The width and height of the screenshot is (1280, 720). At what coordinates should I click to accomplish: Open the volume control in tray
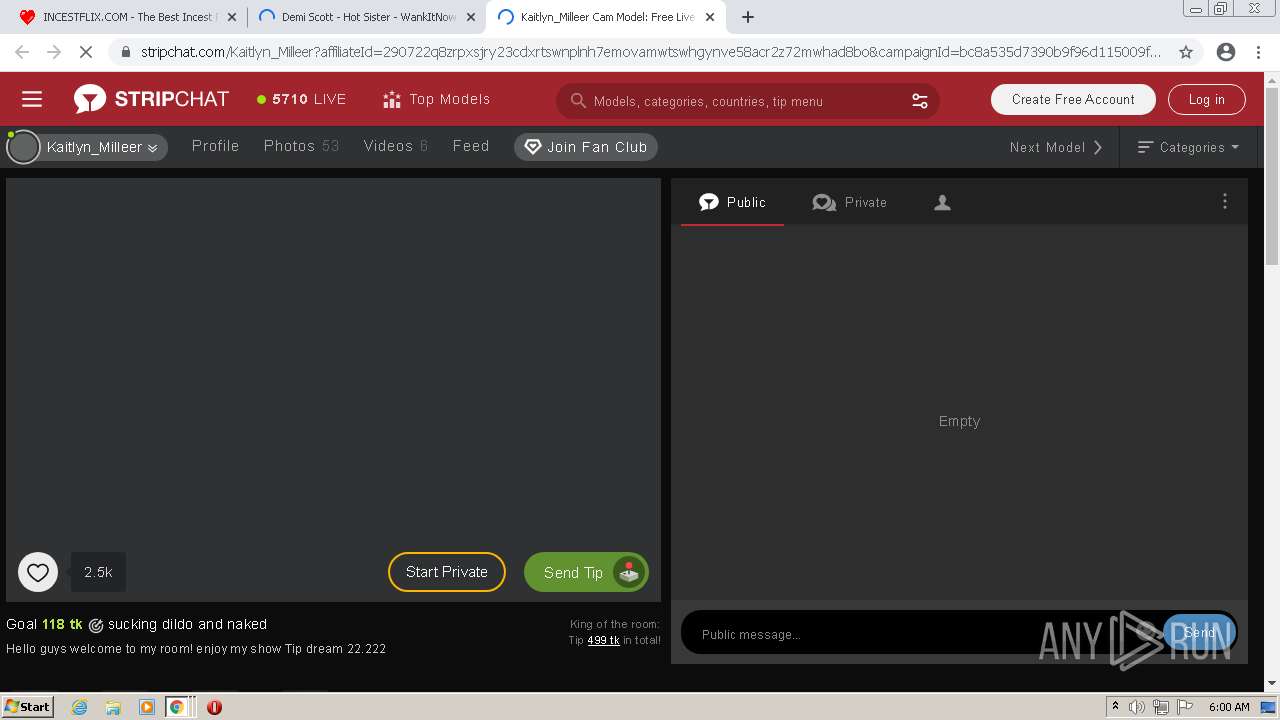(1137, 707)
